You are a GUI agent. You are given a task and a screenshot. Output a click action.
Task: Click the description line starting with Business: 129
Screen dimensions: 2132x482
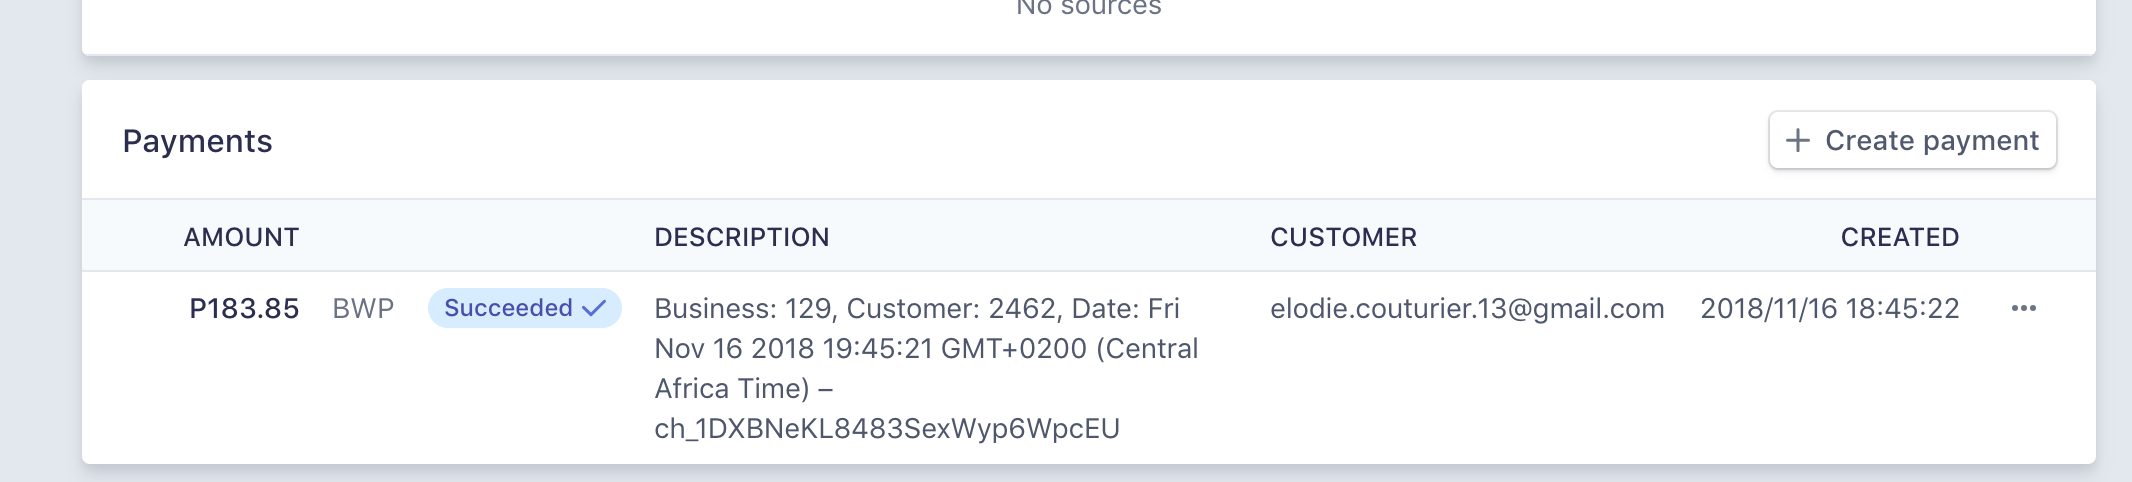coord(917,308)
